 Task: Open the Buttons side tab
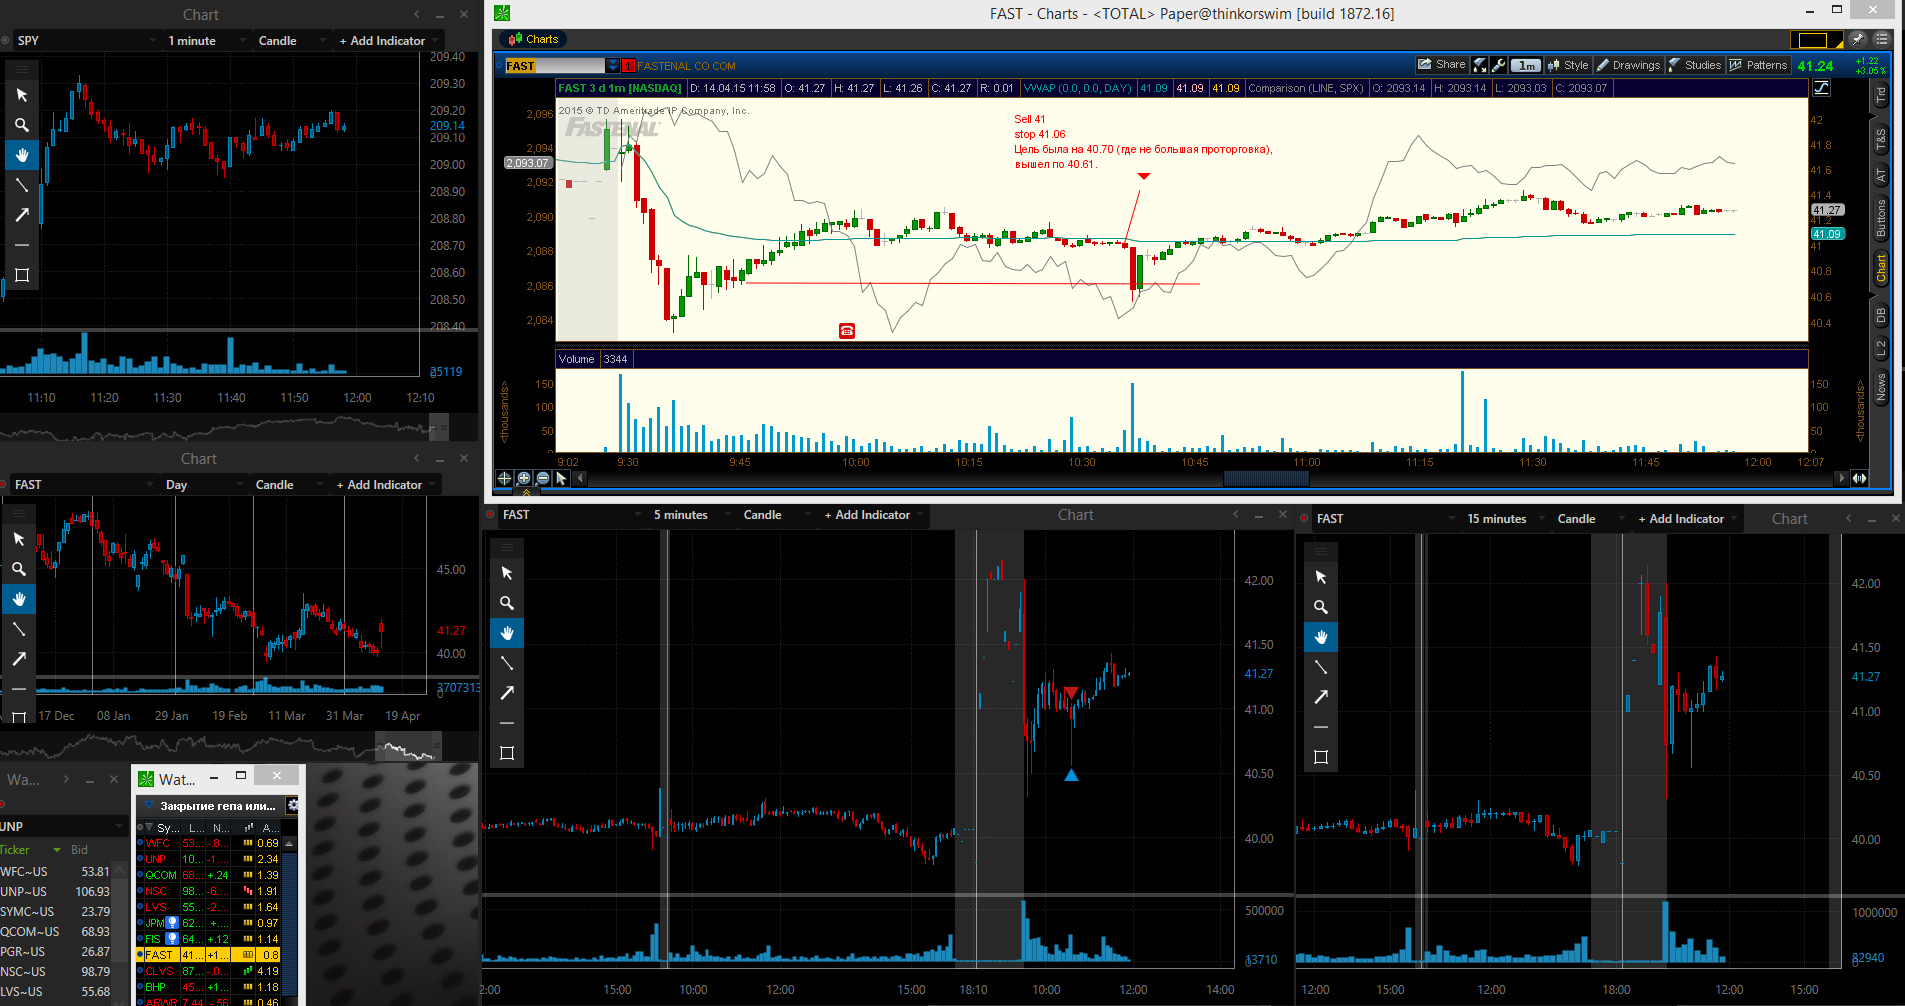tap(1880, 217)
